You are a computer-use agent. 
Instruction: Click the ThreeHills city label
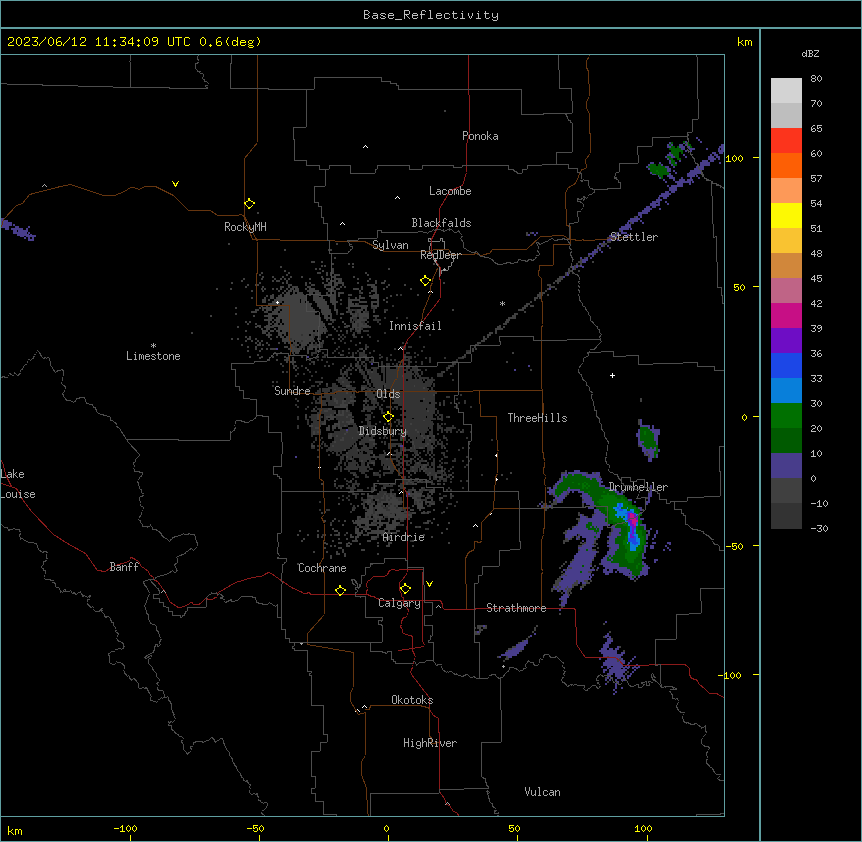(538, 418)
